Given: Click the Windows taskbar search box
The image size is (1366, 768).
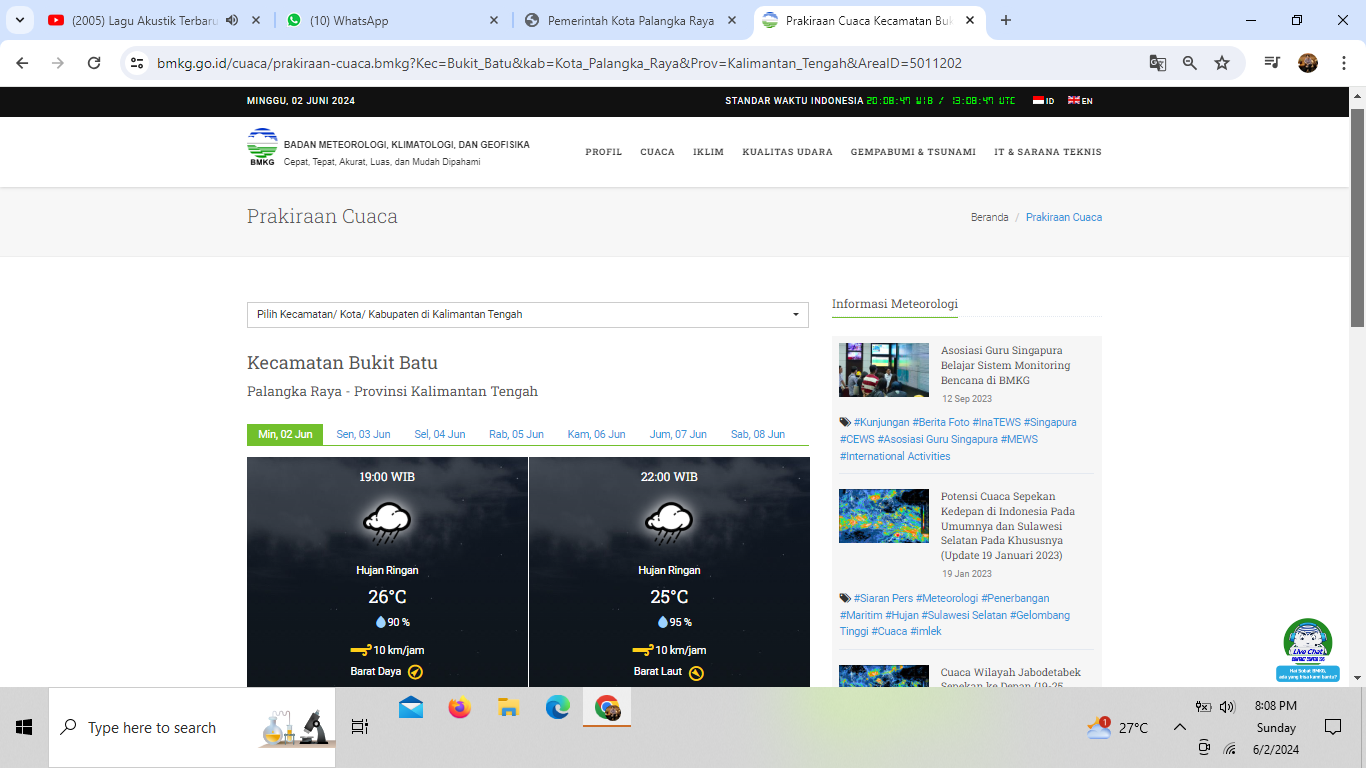Looking at the screenshot, I should tap(192, 728).
